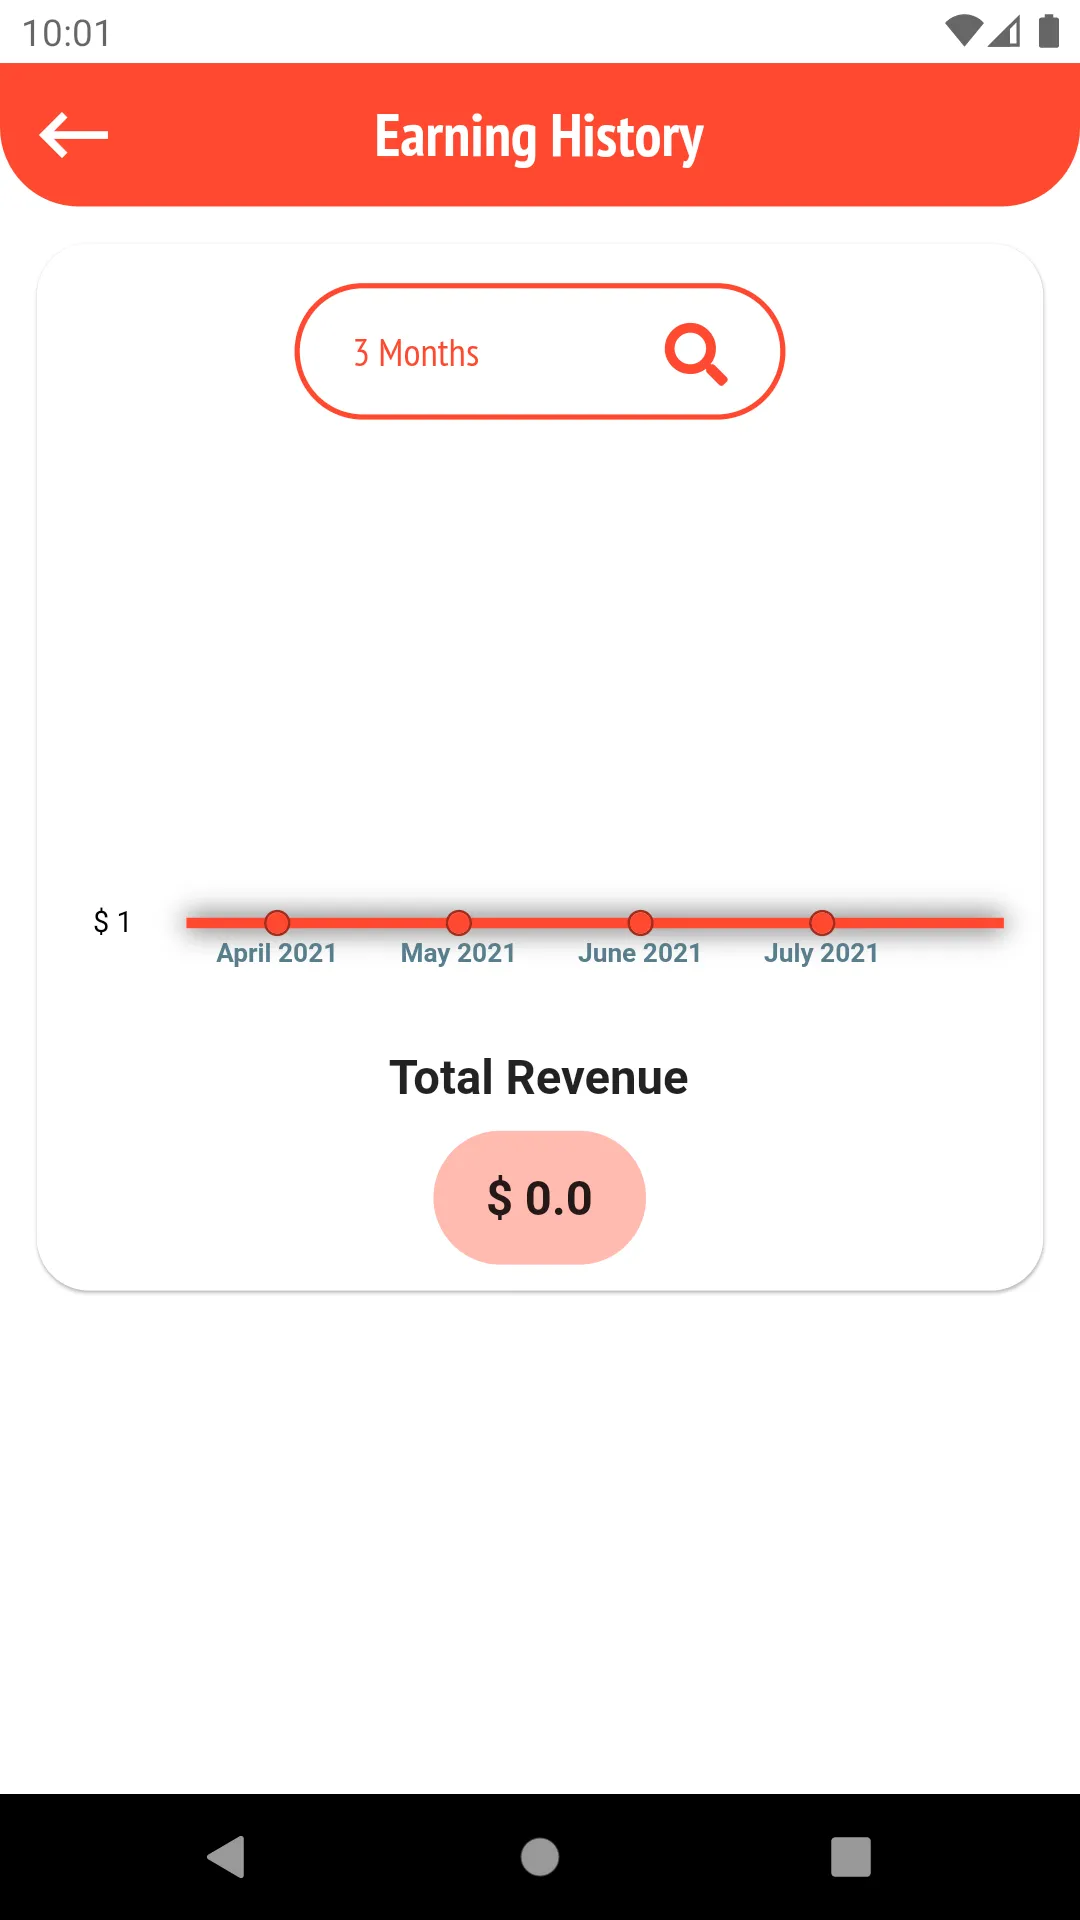Tap the Android back navigation triangle
The width and height of the screenshot is (1080, 1920).
coord(227,1857)
